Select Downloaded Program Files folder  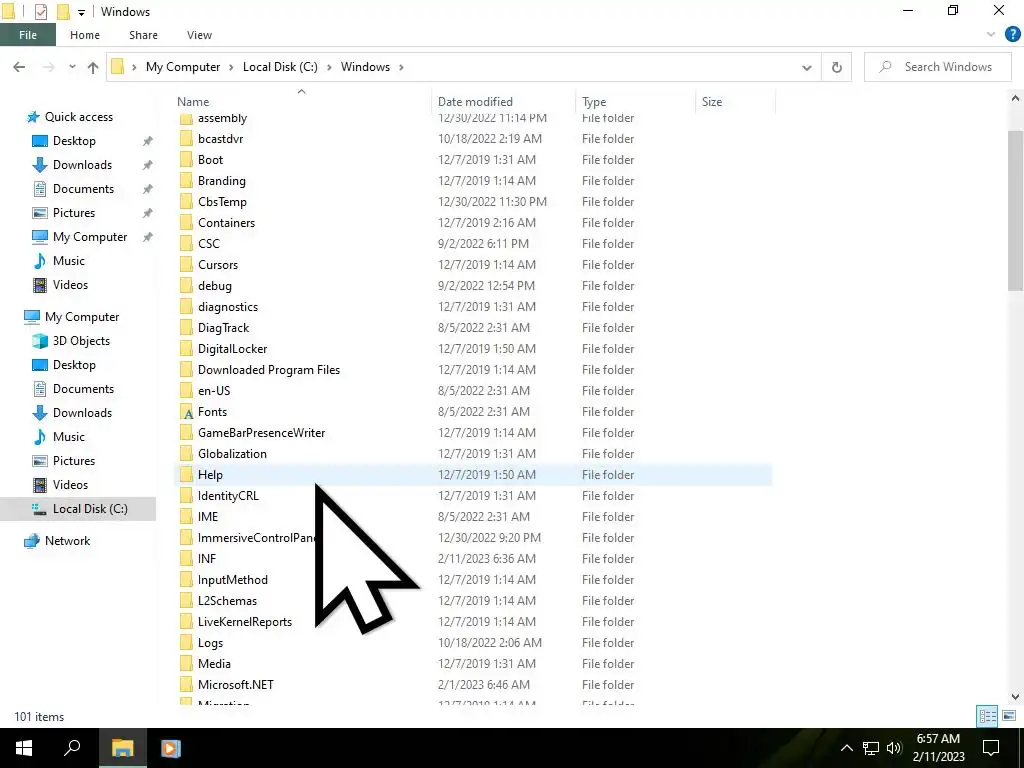268,370
